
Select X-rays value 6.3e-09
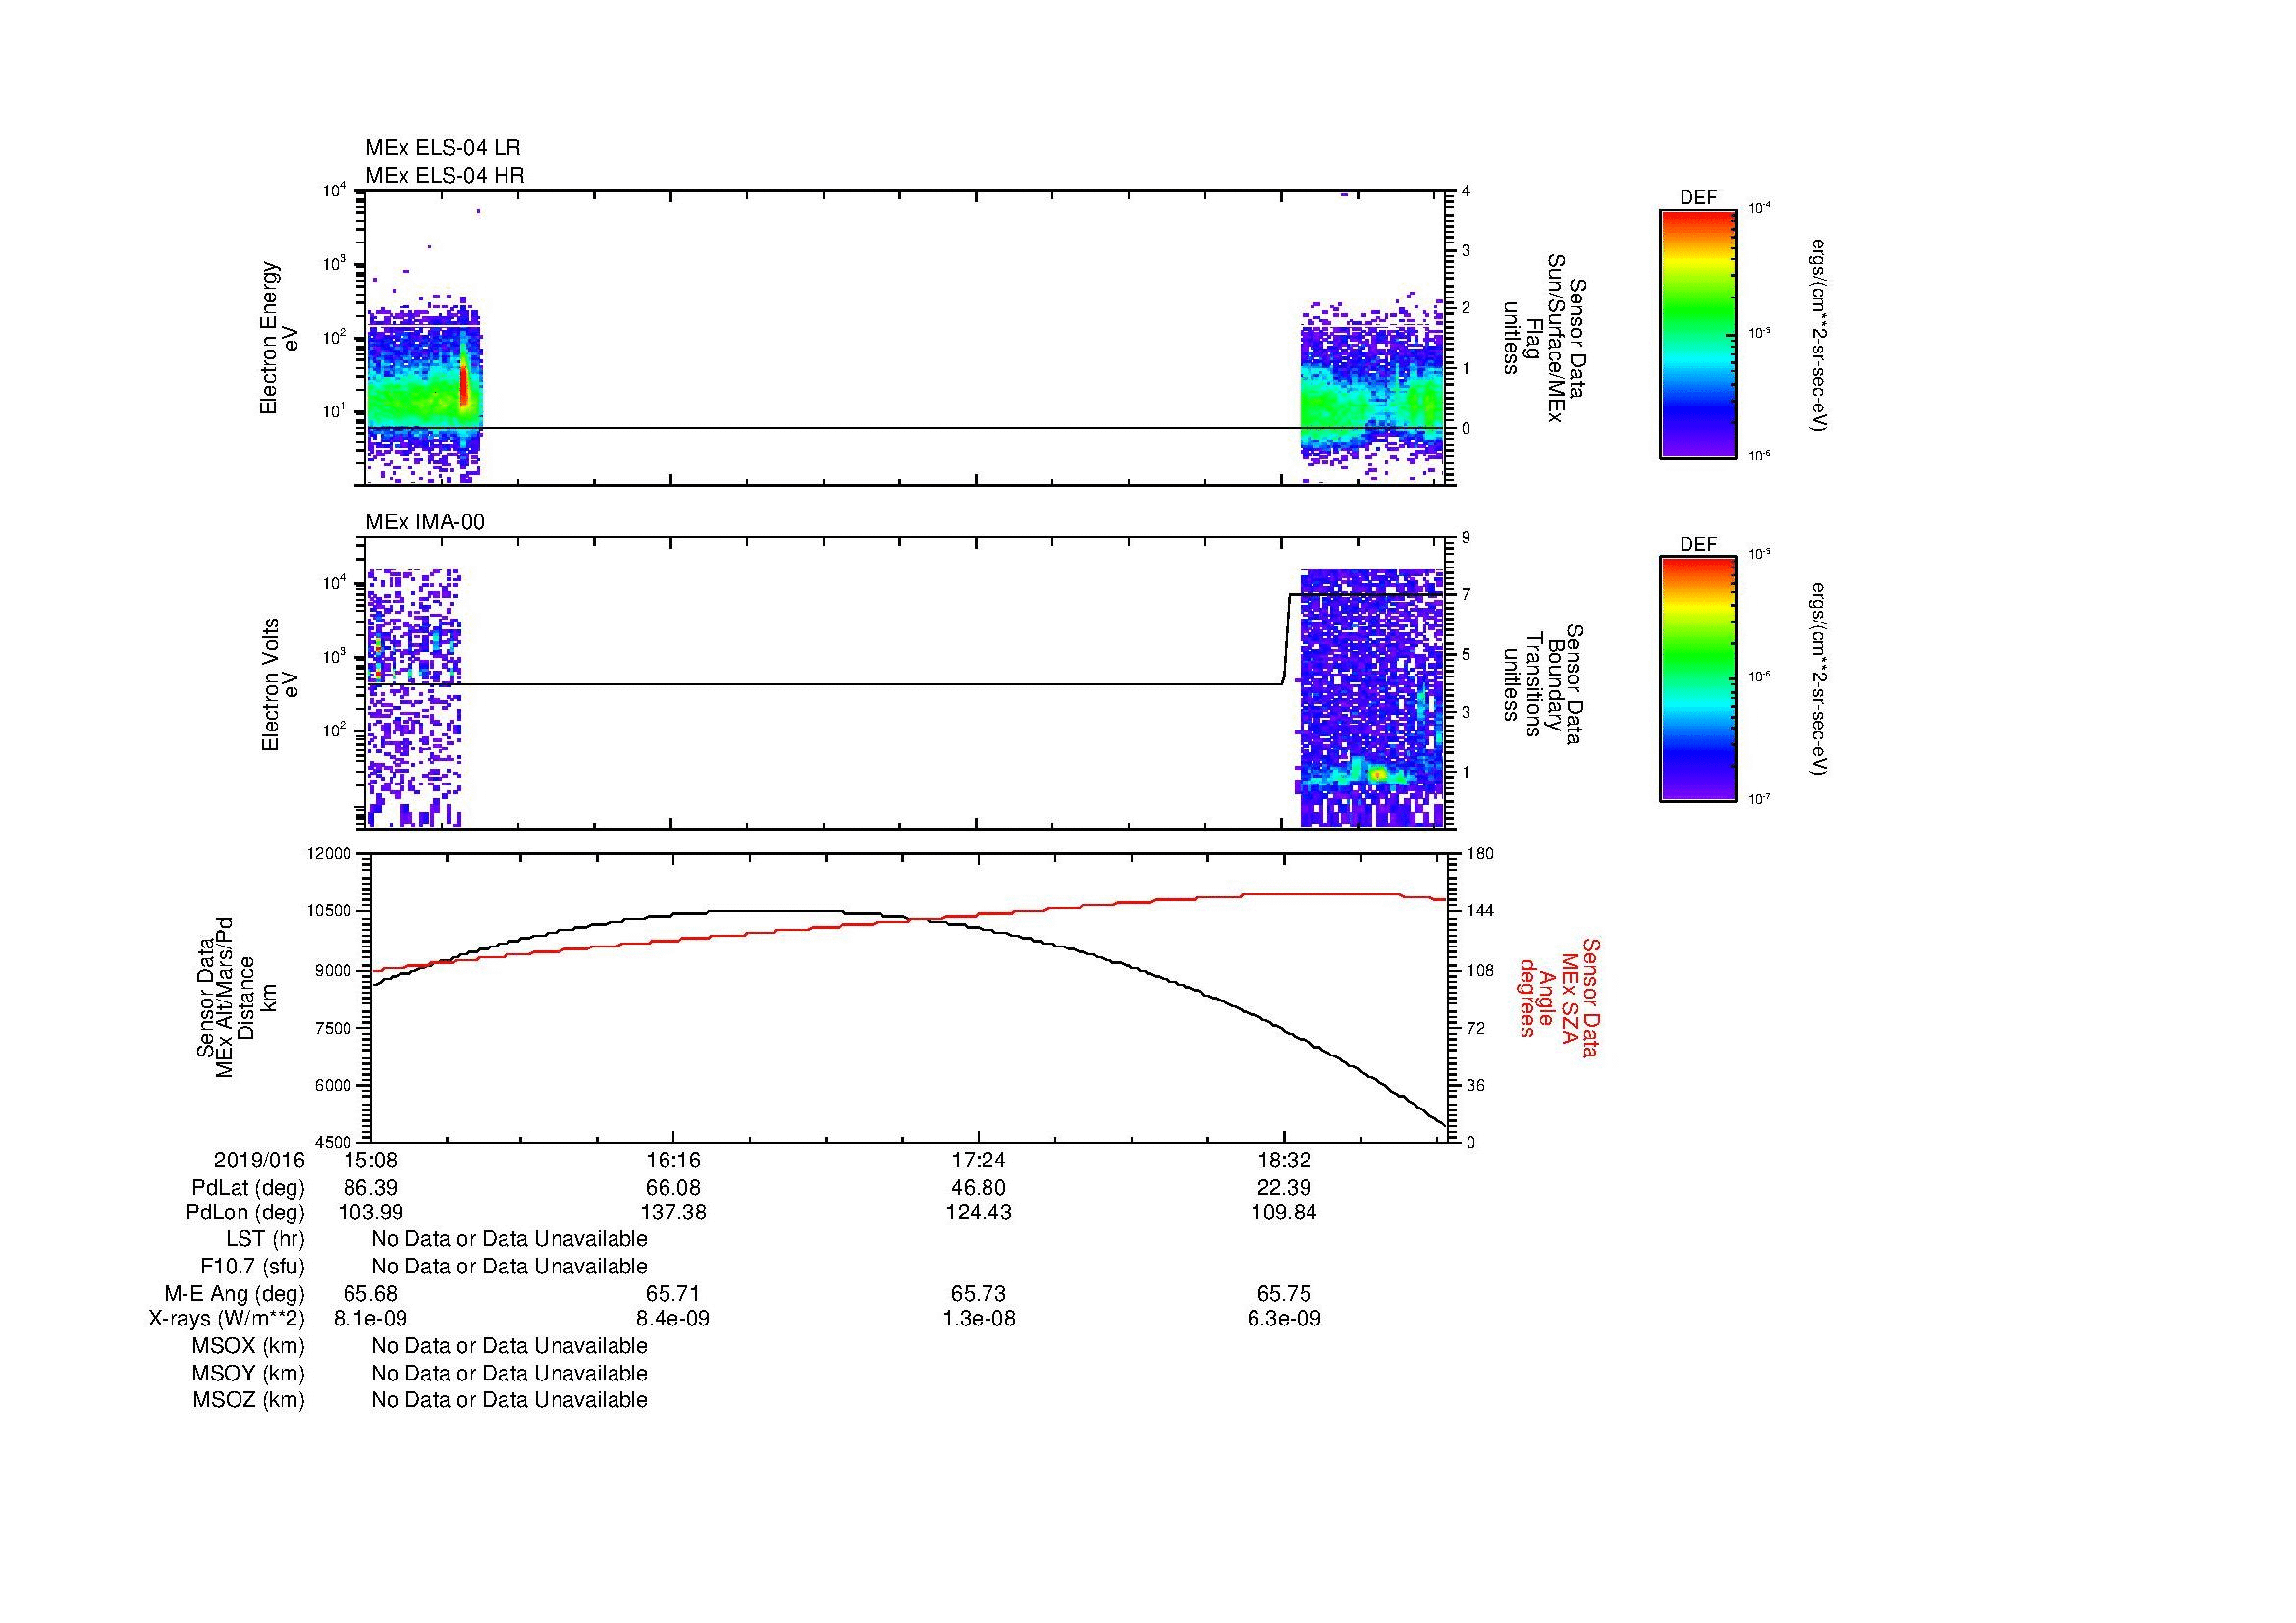(1284, 1319)
